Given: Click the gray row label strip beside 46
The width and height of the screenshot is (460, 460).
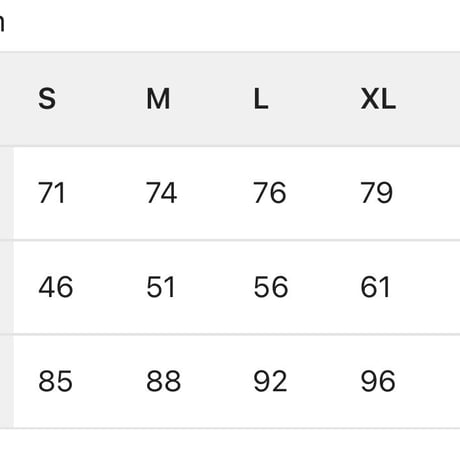Looking at the screenshot, I should pyautogui.click(x=6, y=287).
